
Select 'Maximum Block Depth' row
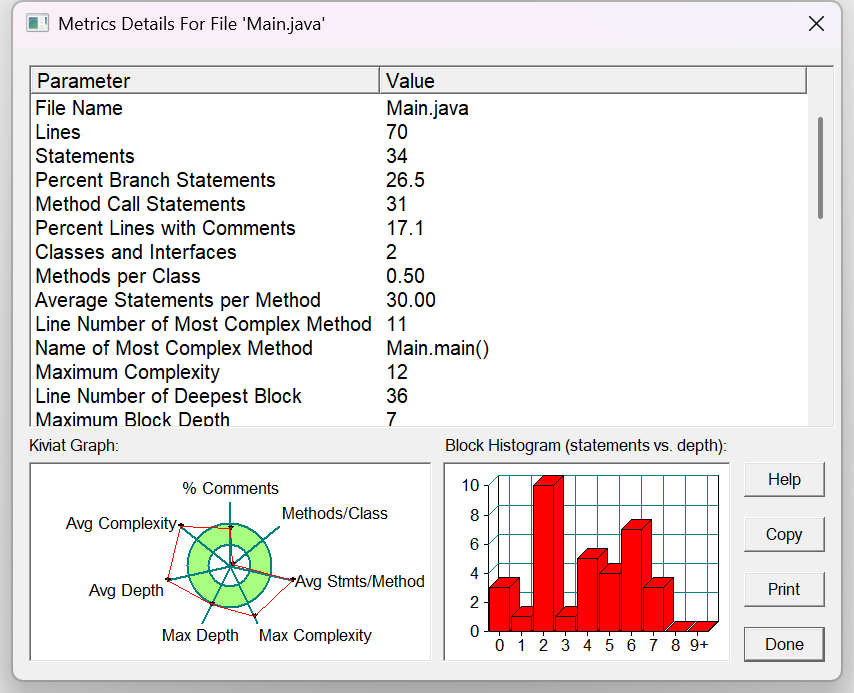click(418, 418)
